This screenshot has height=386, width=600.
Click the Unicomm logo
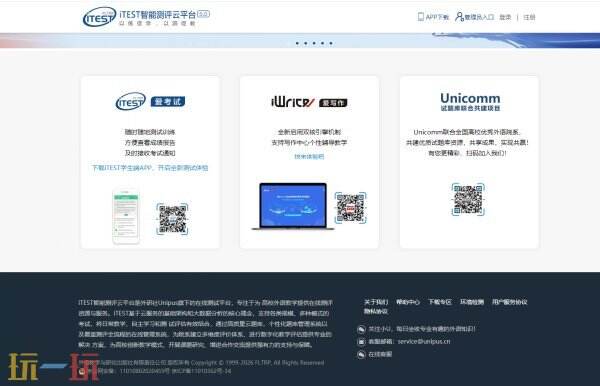pyautogui.click(x=470, y=102)
